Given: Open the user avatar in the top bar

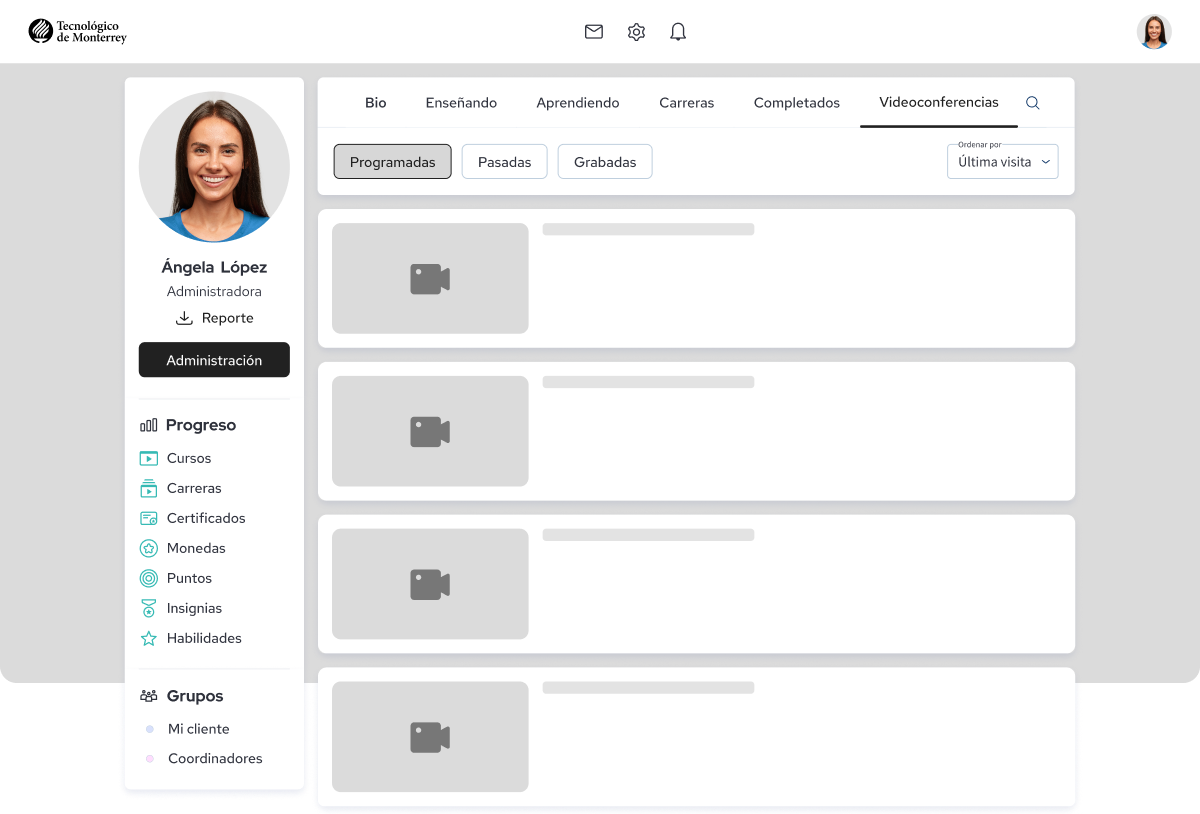Looking at the screenshot, I should [x=1154, y=32].
